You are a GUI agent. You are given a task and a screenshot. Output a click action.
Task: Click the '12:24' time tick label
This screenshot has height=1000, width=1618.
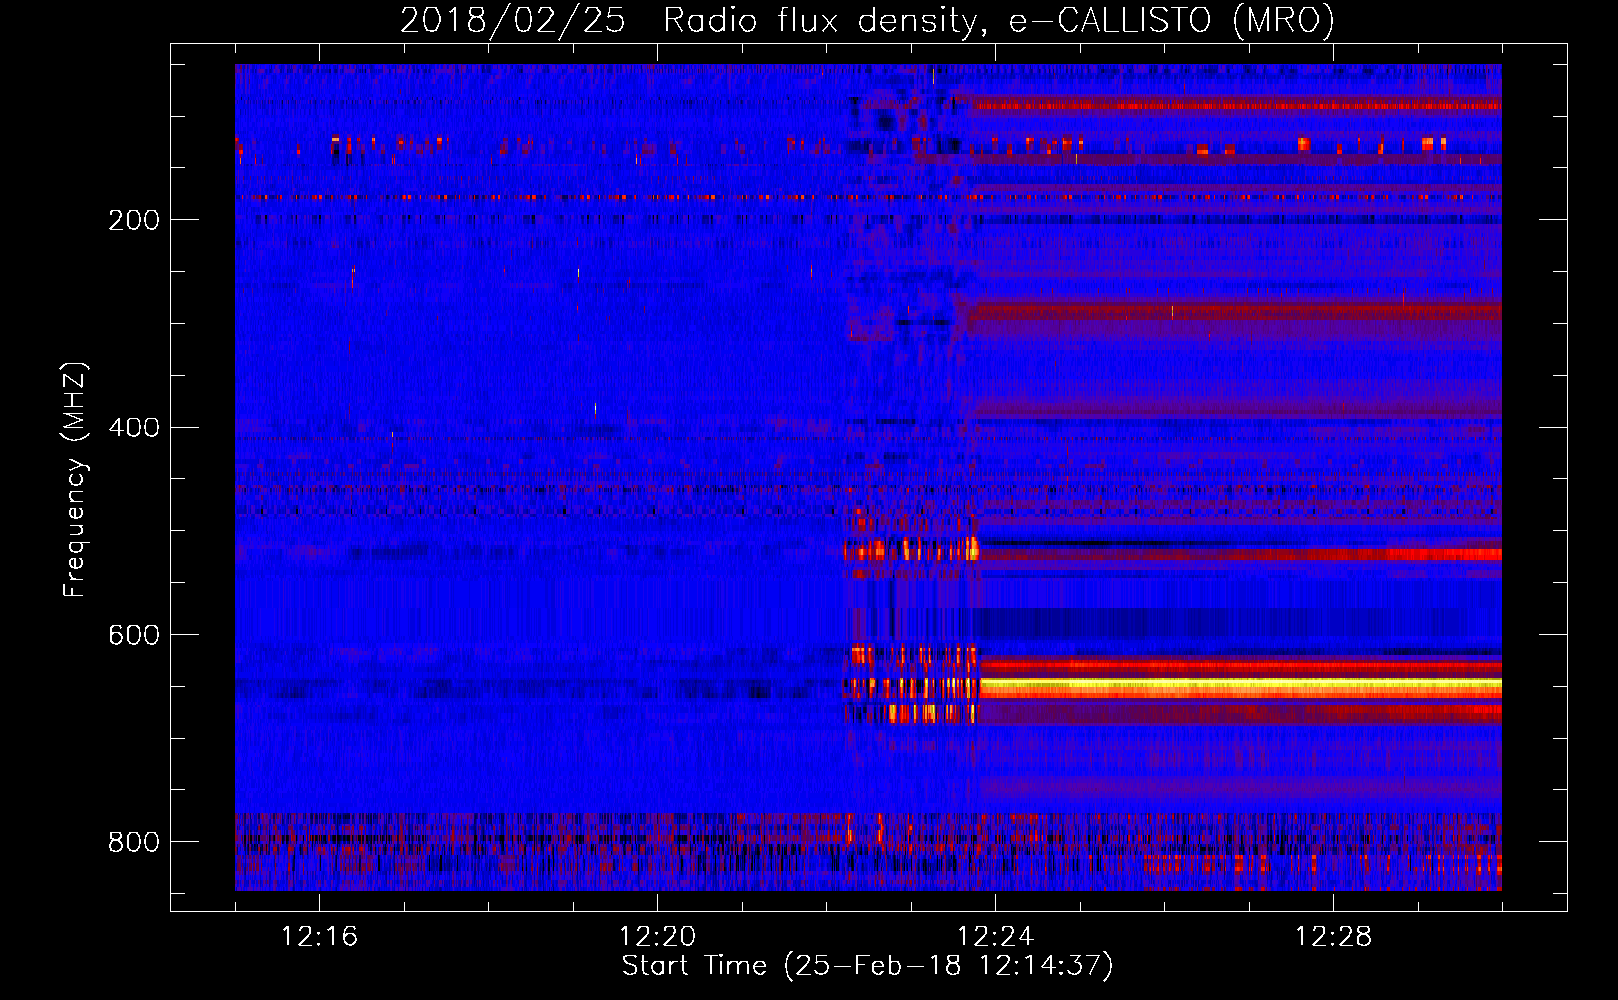tap(995, 937)
